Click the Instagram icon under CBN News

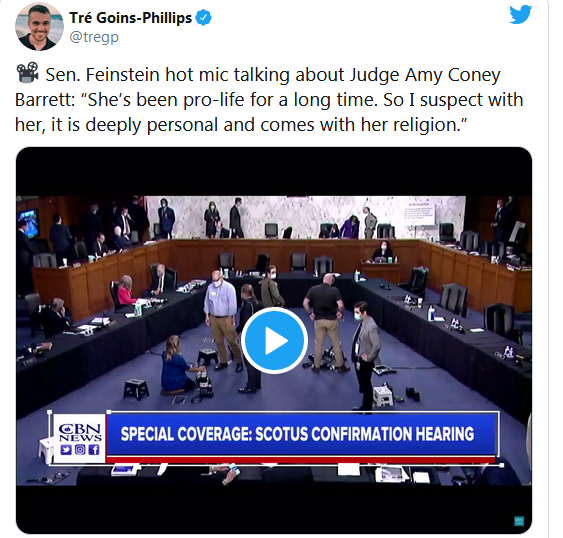(x=80, y=450)
